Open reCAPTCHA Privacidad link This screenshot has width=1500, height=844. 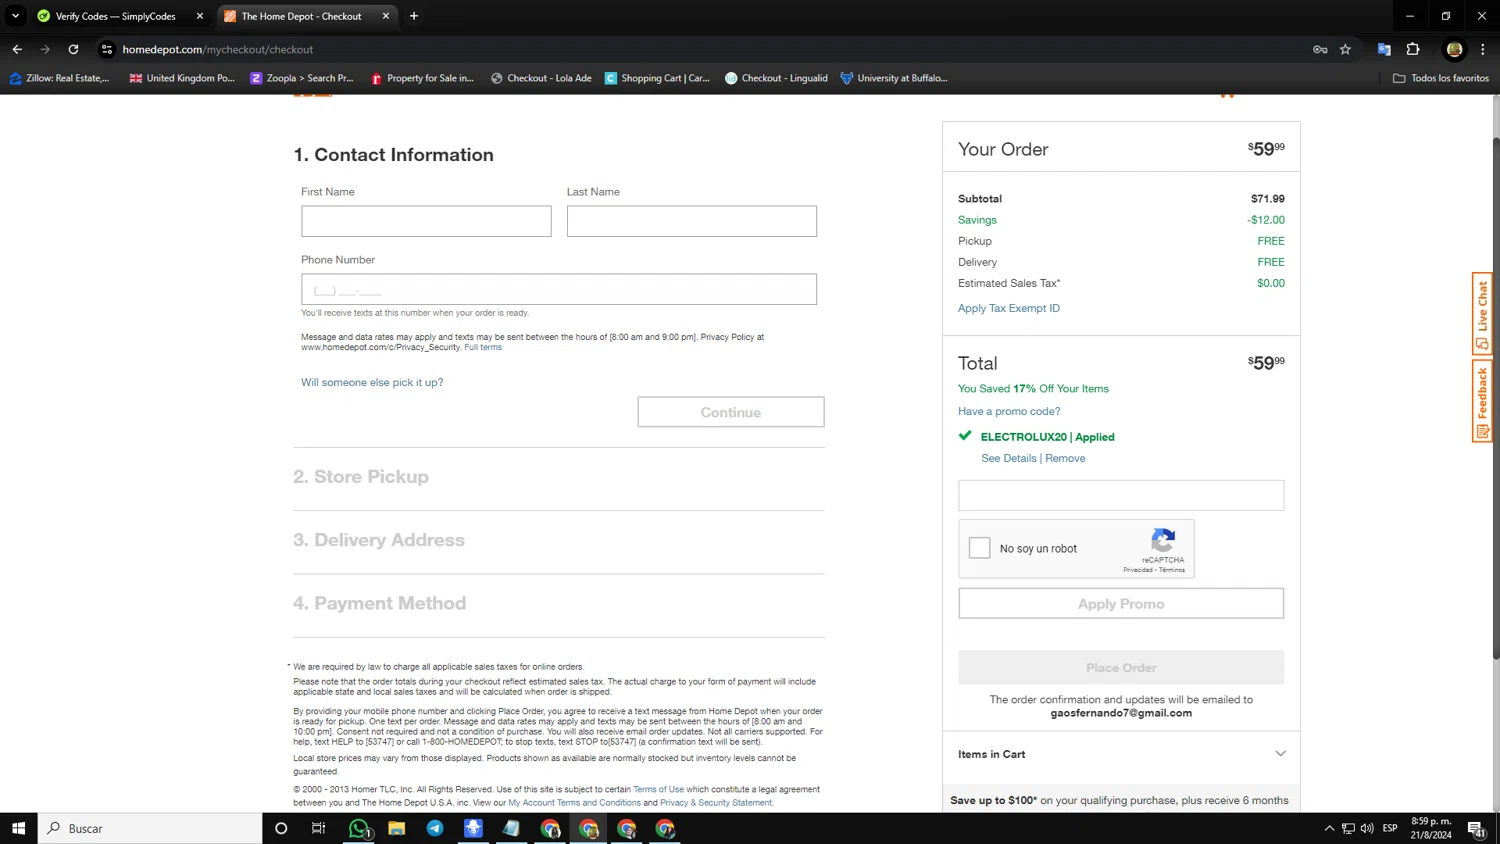pyautogui.click(x=1137, y=570)
